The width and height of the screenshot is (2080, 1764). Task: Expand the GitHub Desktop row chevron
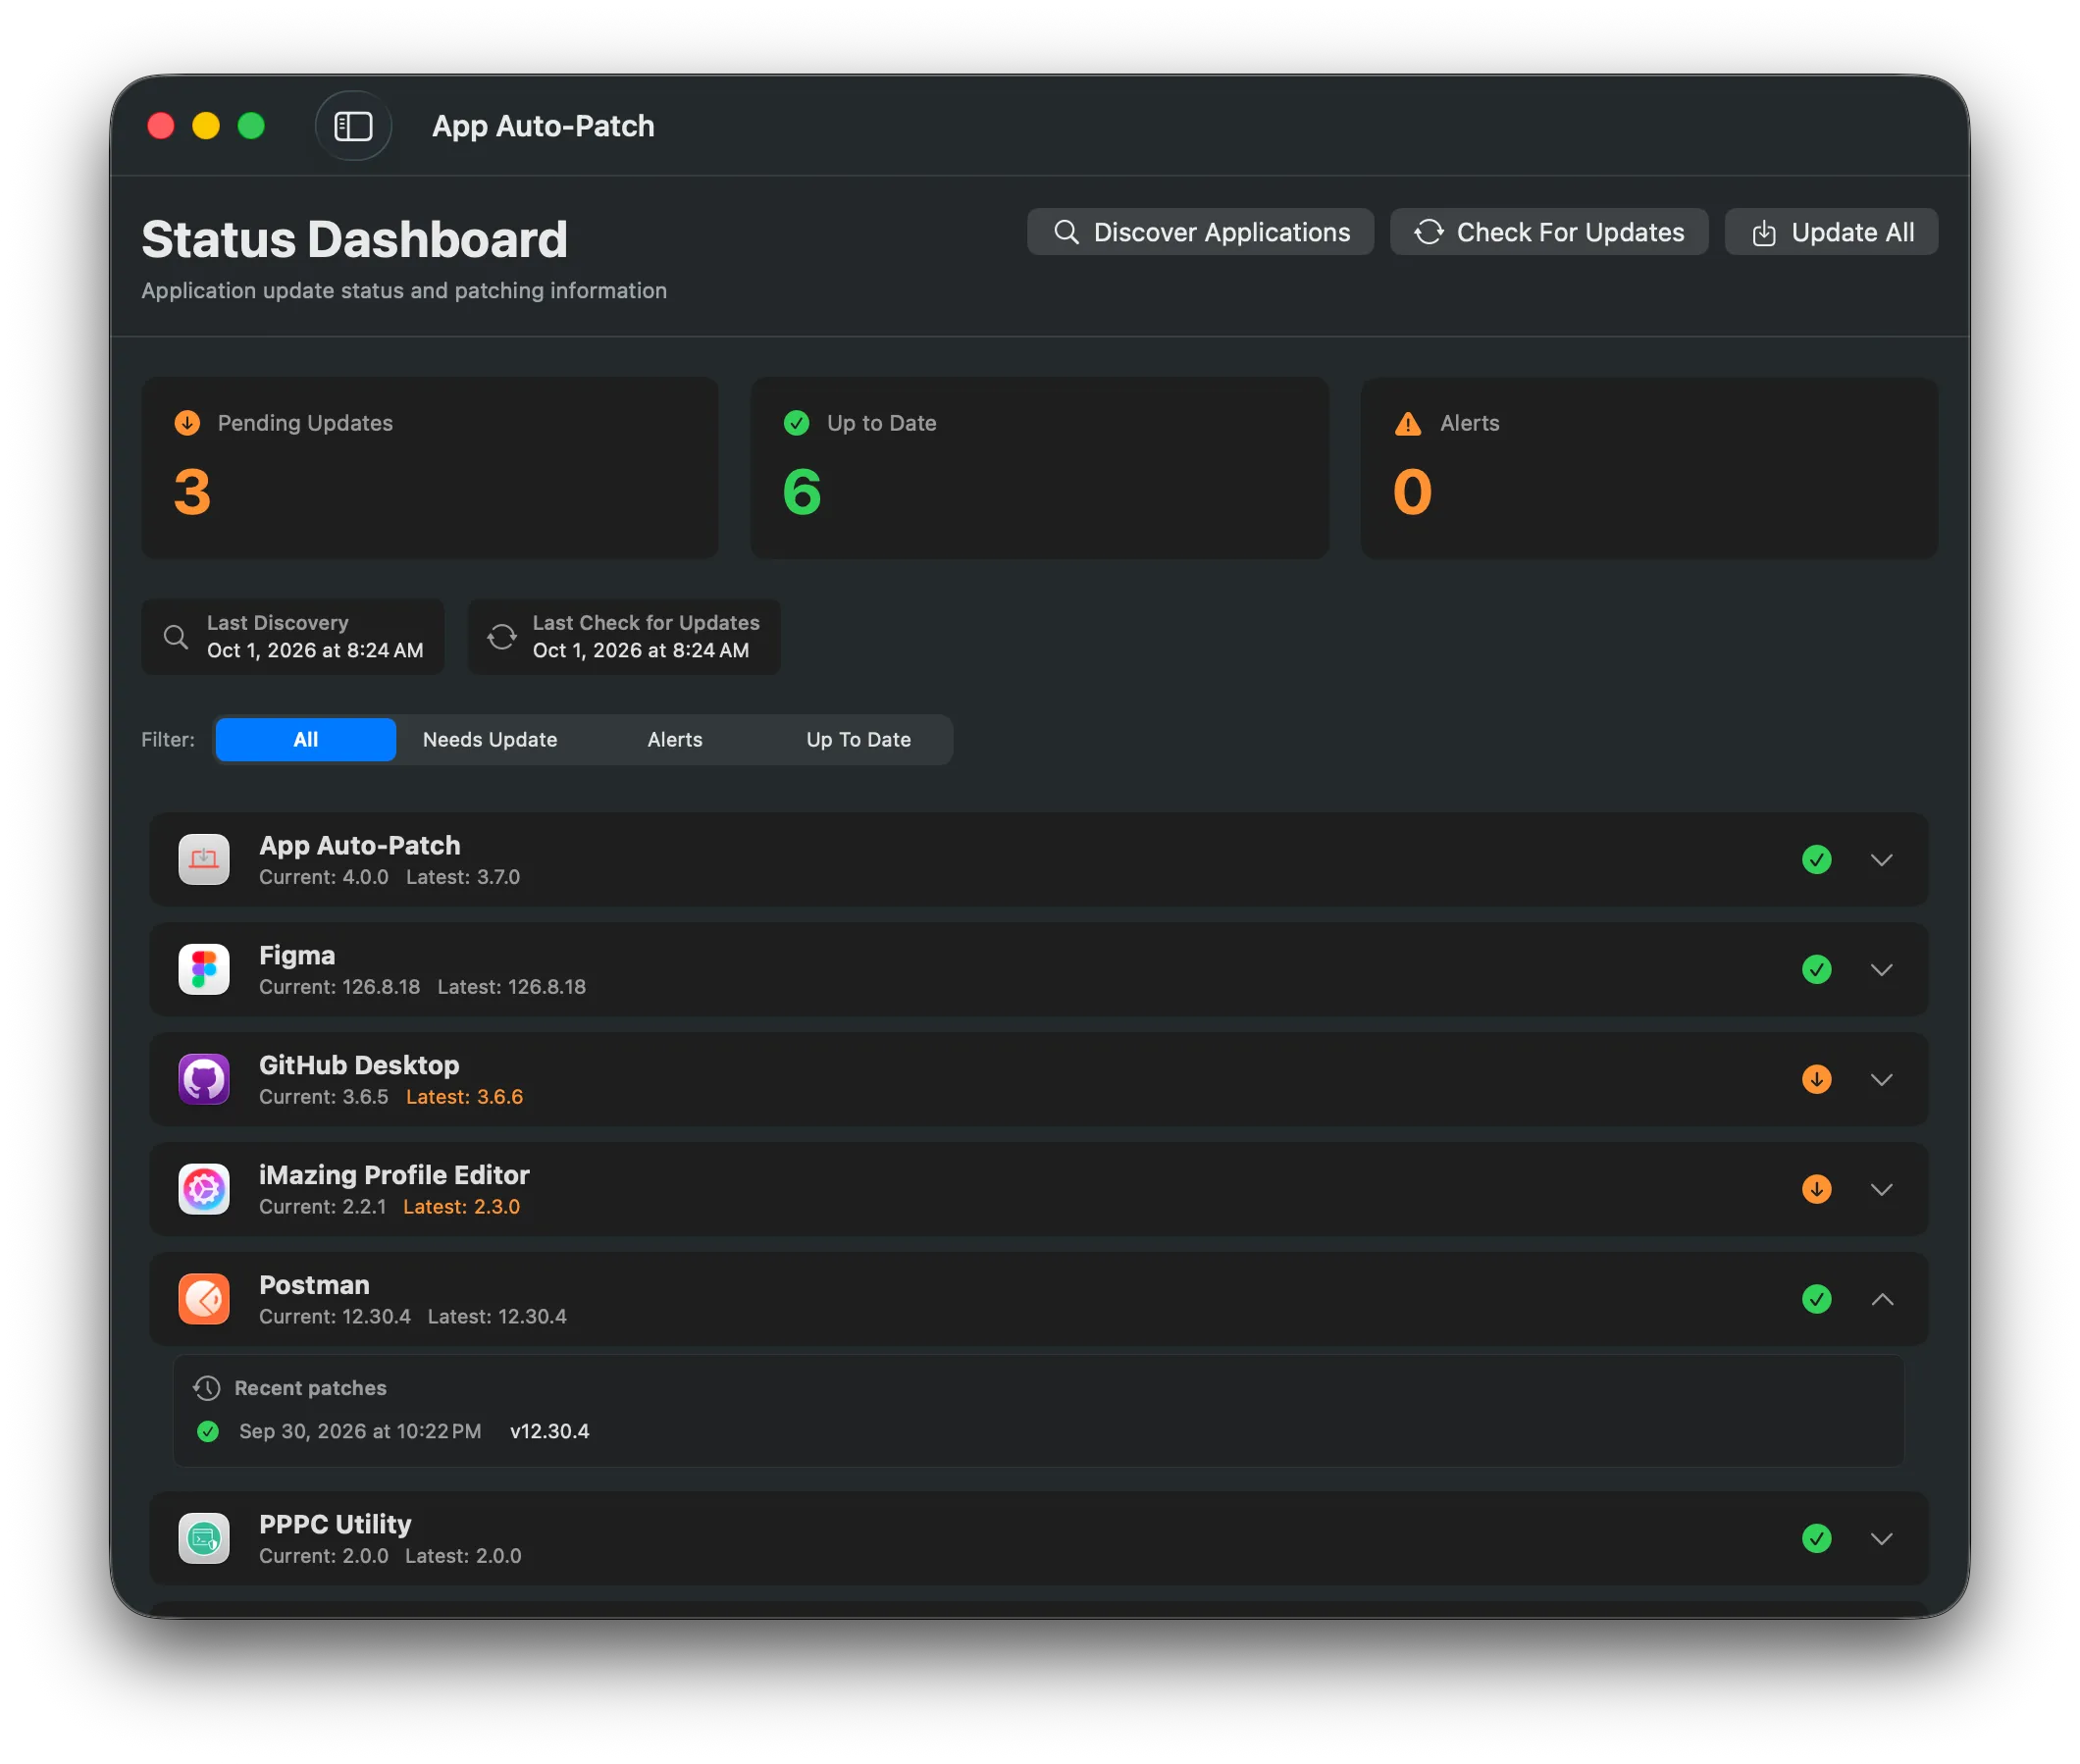pos(1882,1080)
